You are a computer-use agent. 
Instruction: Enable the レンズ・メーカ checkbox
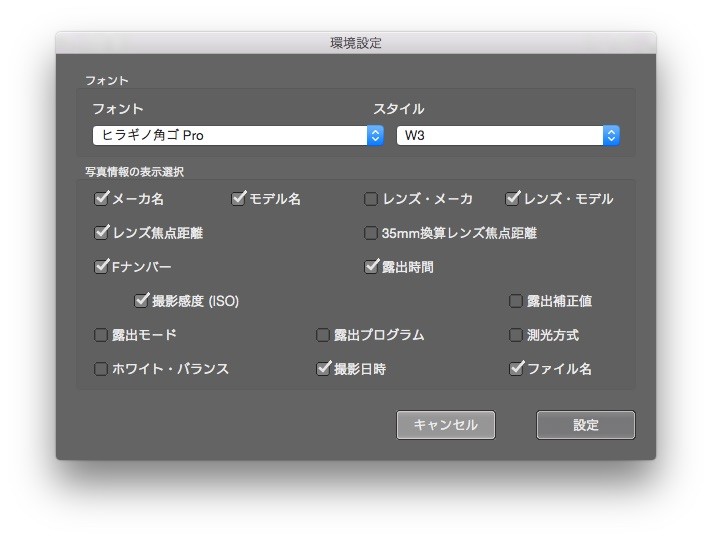pos(371,199)
